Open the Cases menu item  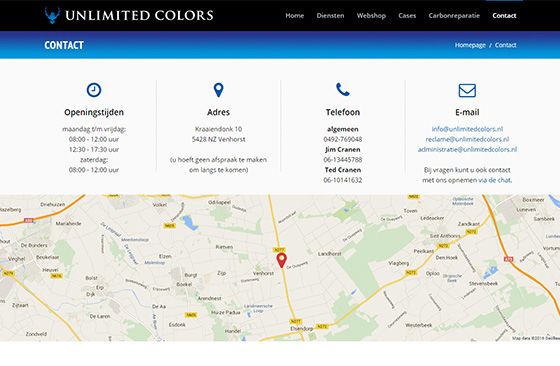tap(407, 16)
